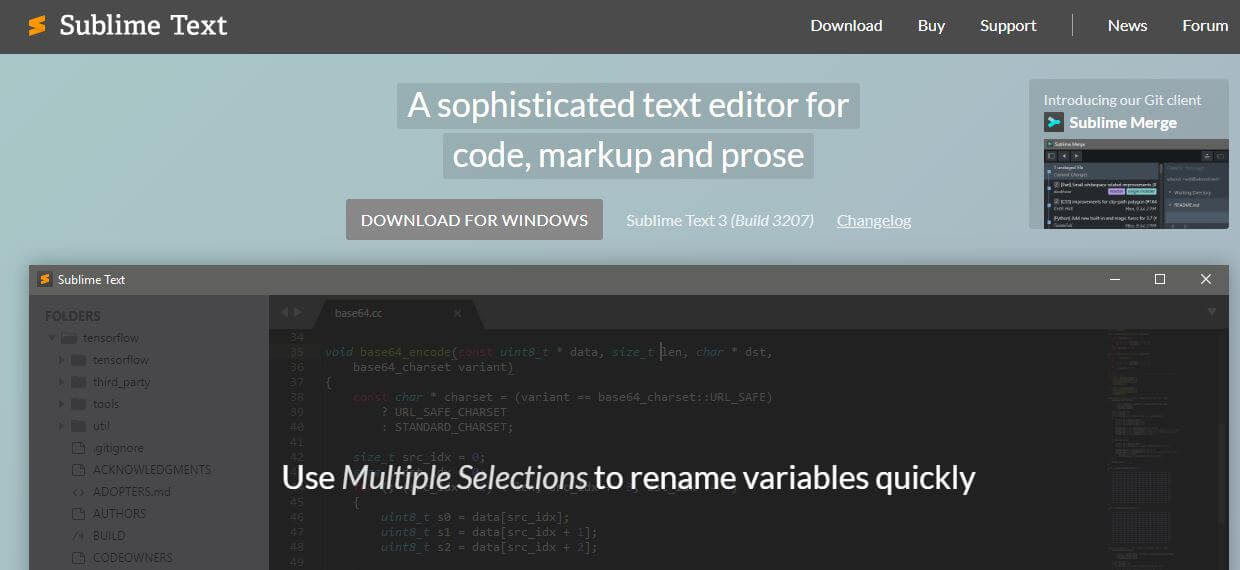
Task: Click the root tensorflow folder icon
Action: tap(69, 338)
